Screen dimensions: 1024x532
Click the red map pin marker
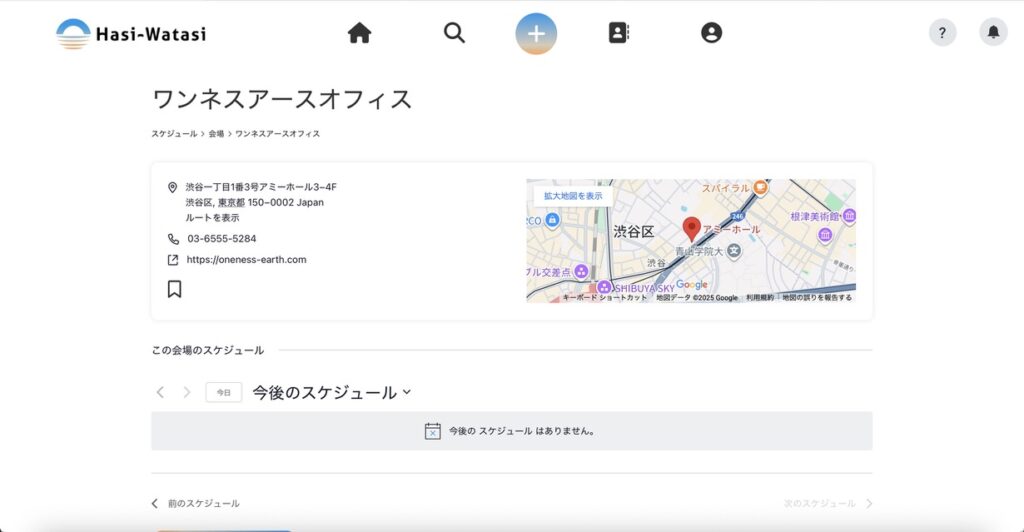tap(691, 229)
